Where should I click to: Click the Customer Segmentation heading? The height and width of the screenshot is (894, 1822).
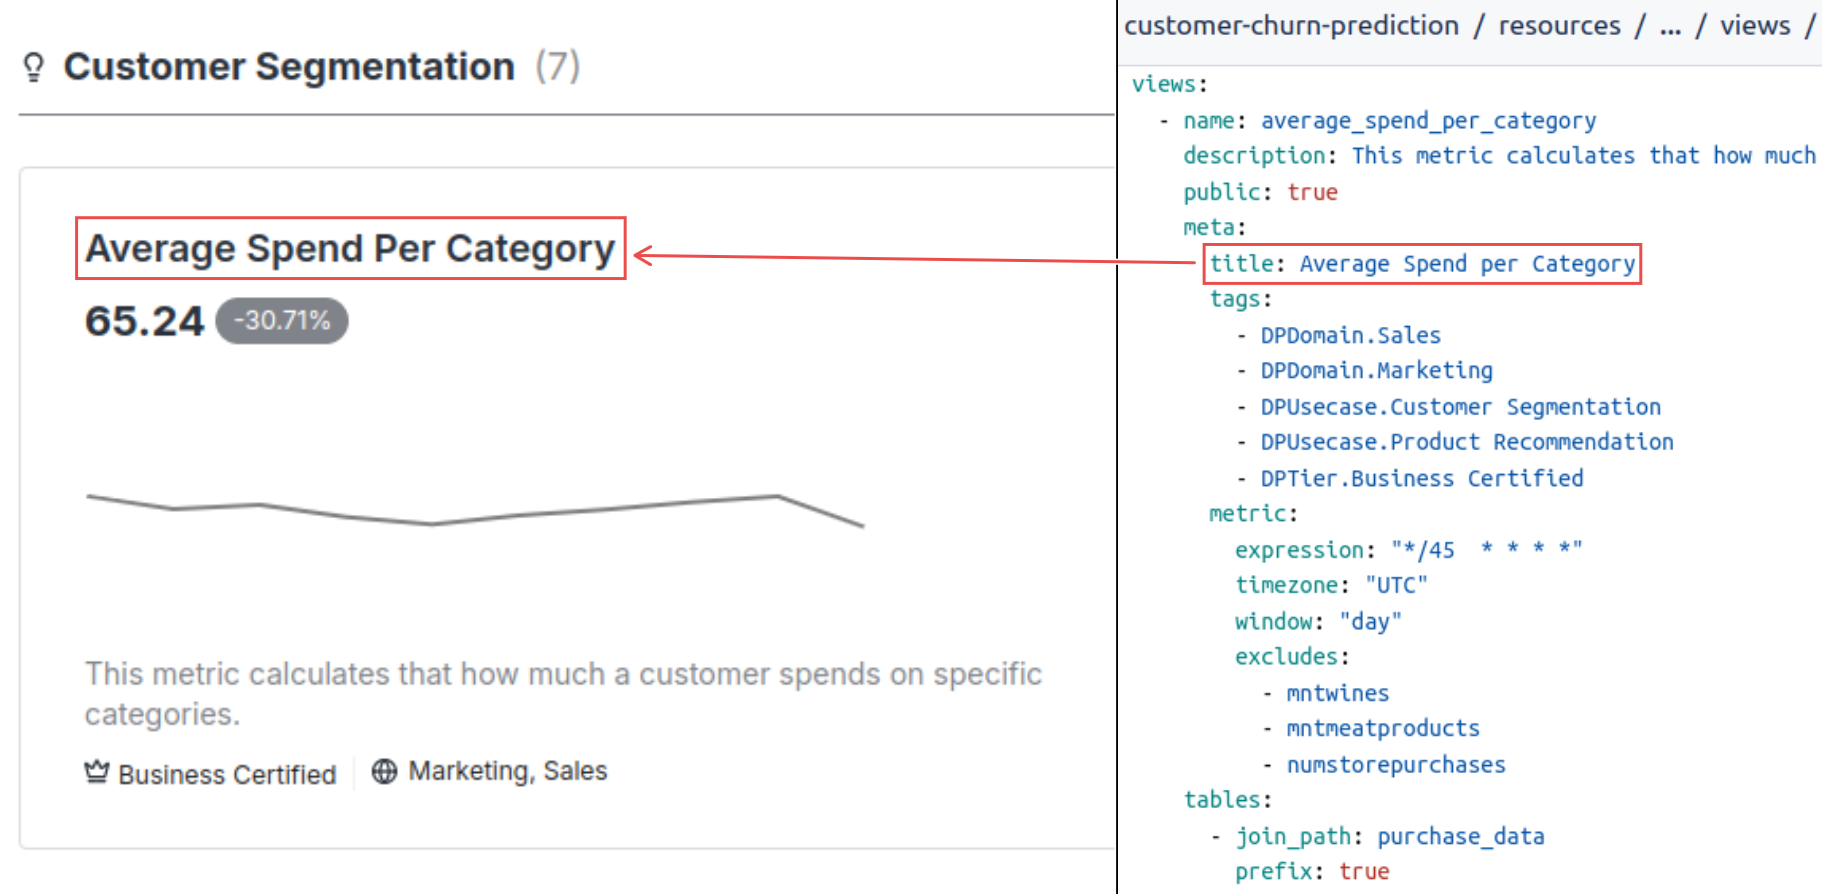(289, 67)
